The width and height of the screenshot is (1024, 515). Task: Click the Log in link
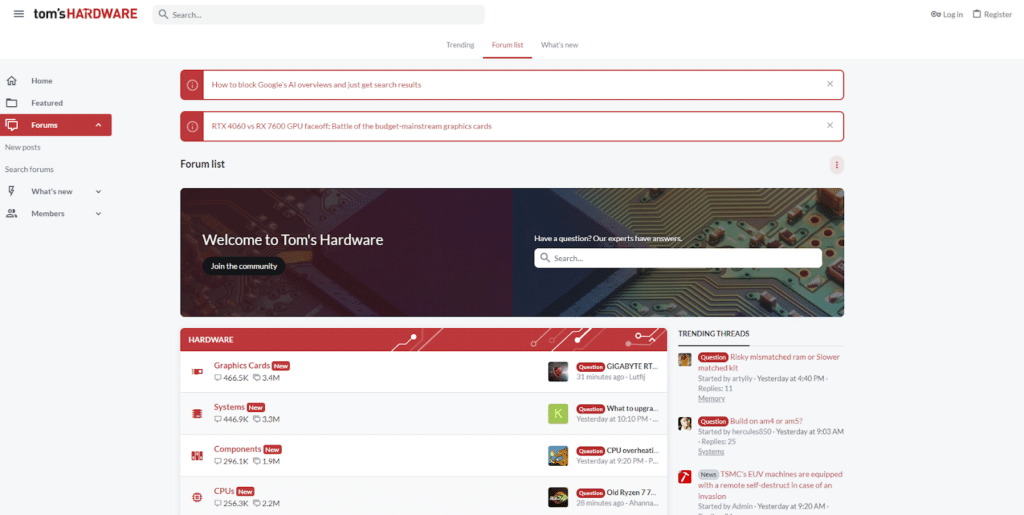click(947, 14)
